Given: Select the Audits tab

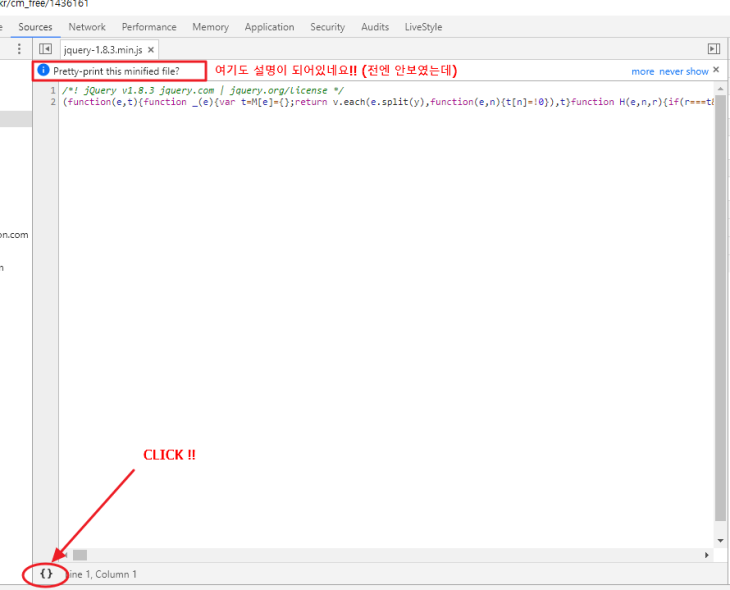Looking at the screenshot, I should click(x=375, y=27).
